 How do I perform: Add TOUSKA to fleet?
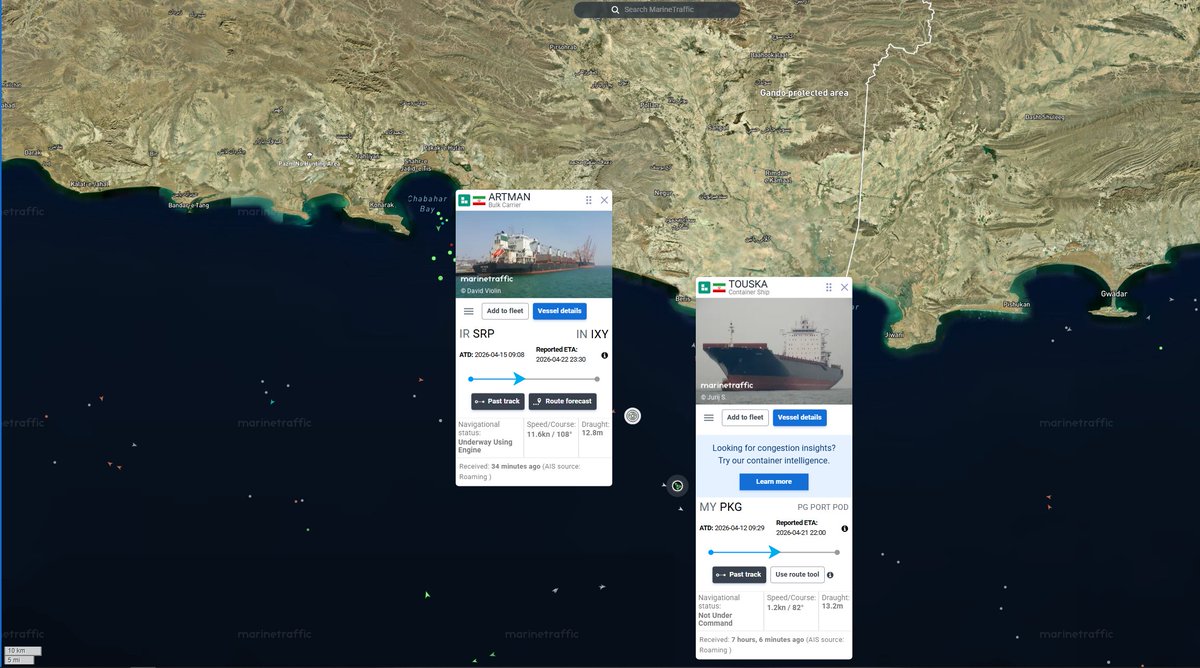point(745,418)
